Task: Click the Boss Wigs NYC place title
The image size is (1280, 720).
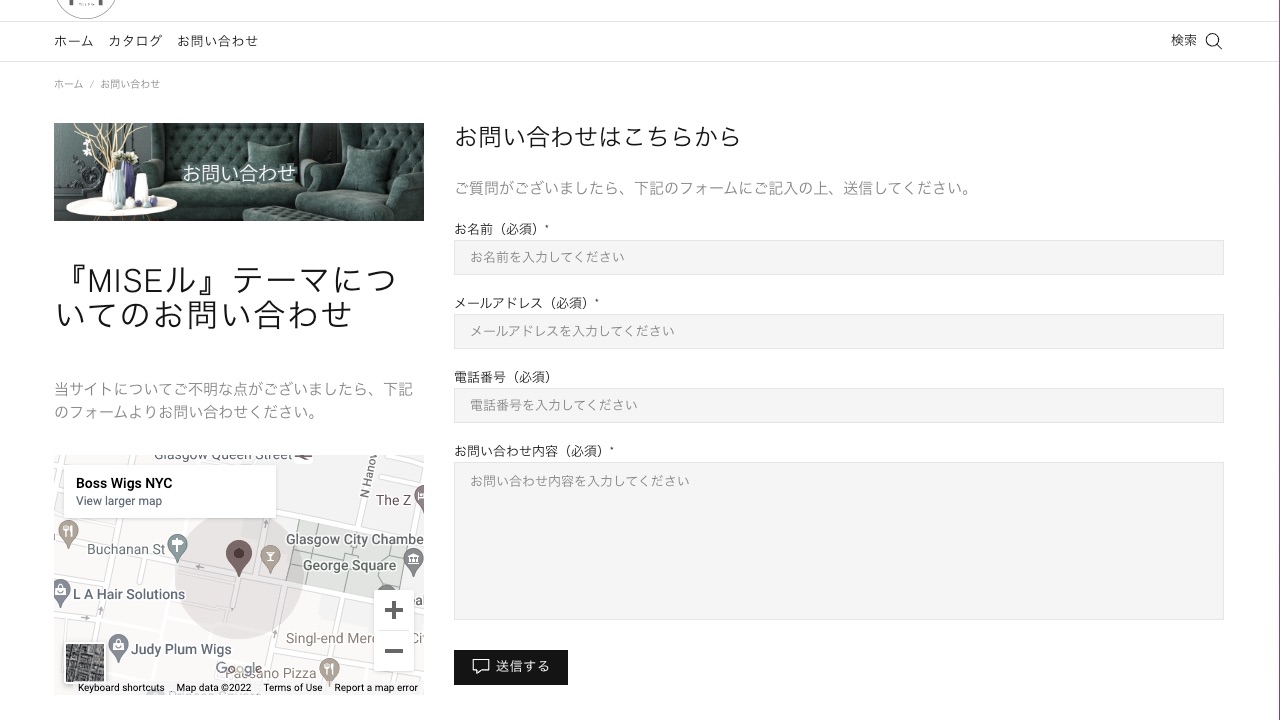Action: [124, 483]
